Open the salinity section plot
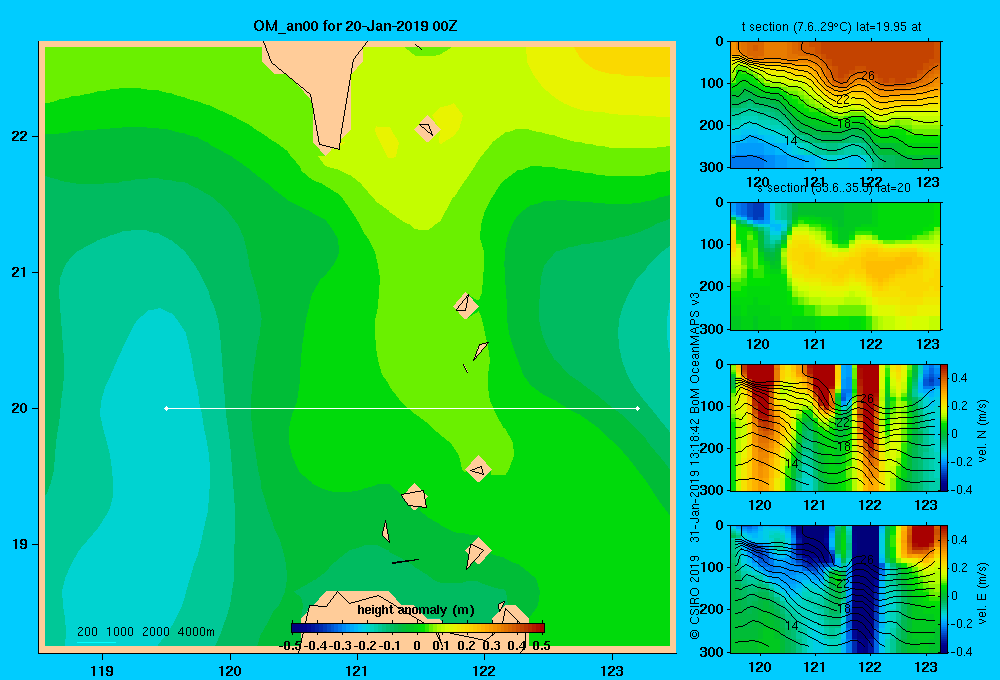This screenshot has height=680, width=1000. (x=835, y=265)
